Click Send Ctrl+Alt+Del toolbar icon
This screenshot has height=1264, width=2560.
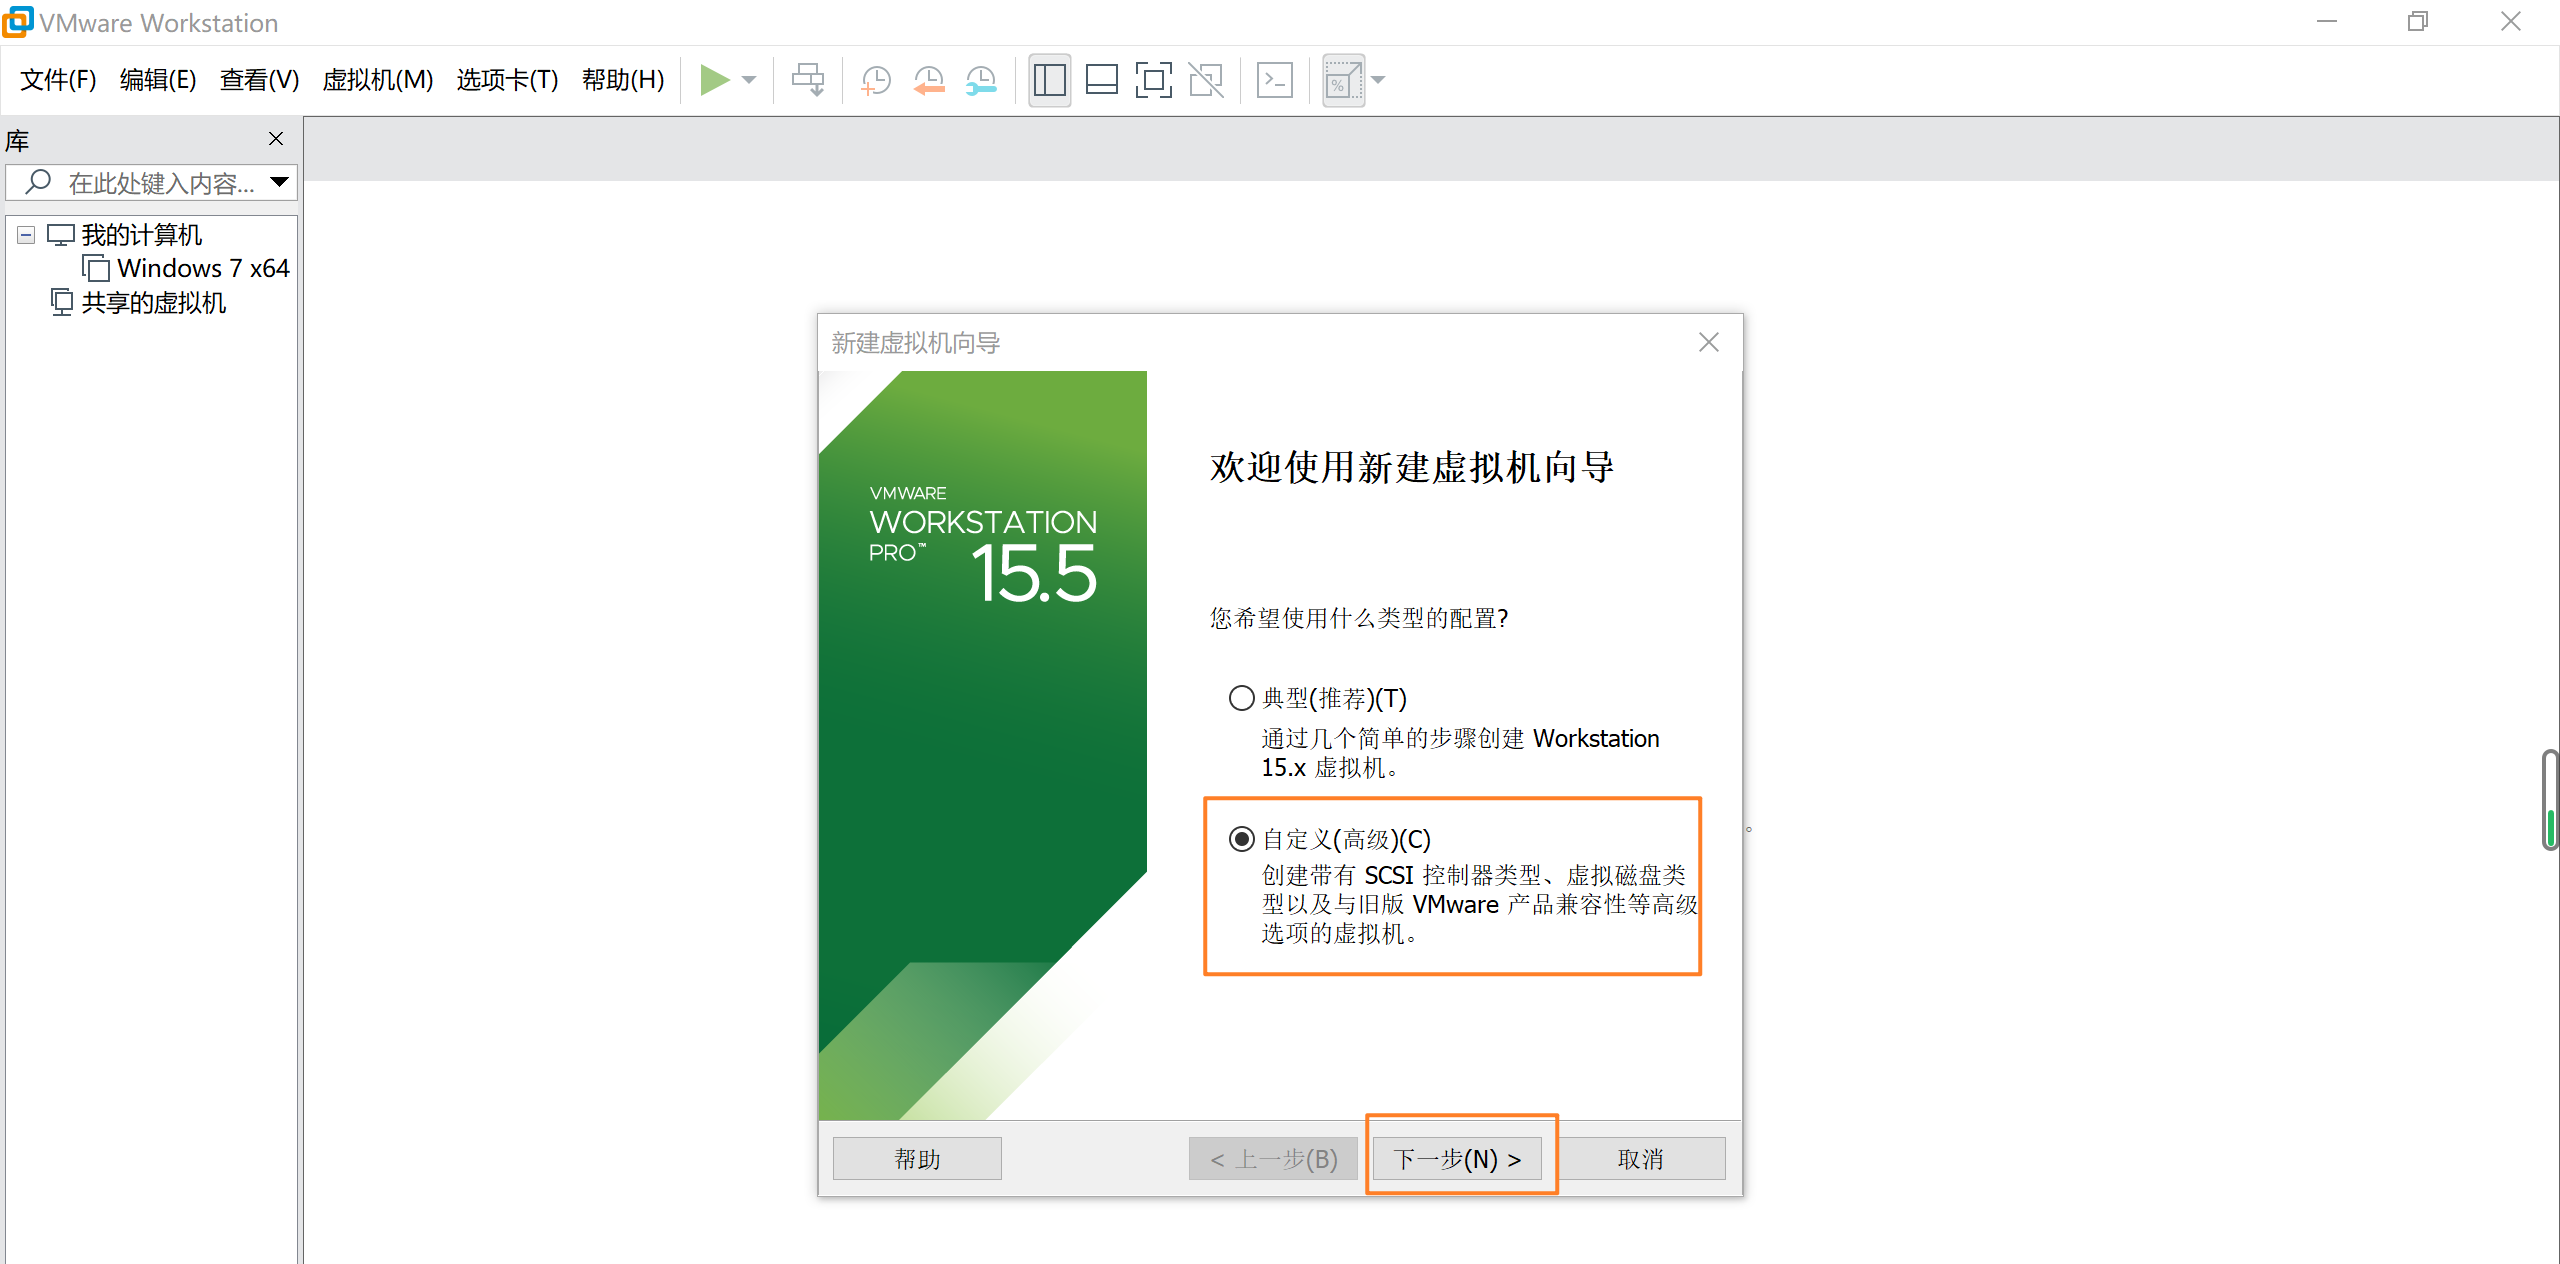(x=808, y=80)
